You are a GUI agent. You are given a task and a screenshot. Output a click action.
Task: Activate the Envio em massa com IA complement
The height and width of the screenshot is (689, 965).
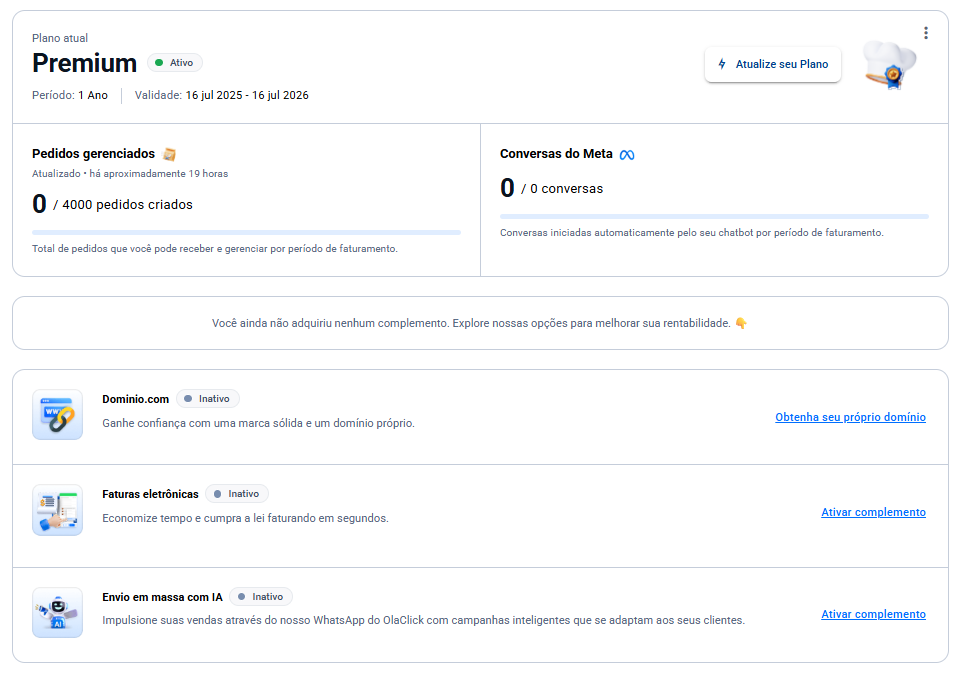(x=873, y=615)
